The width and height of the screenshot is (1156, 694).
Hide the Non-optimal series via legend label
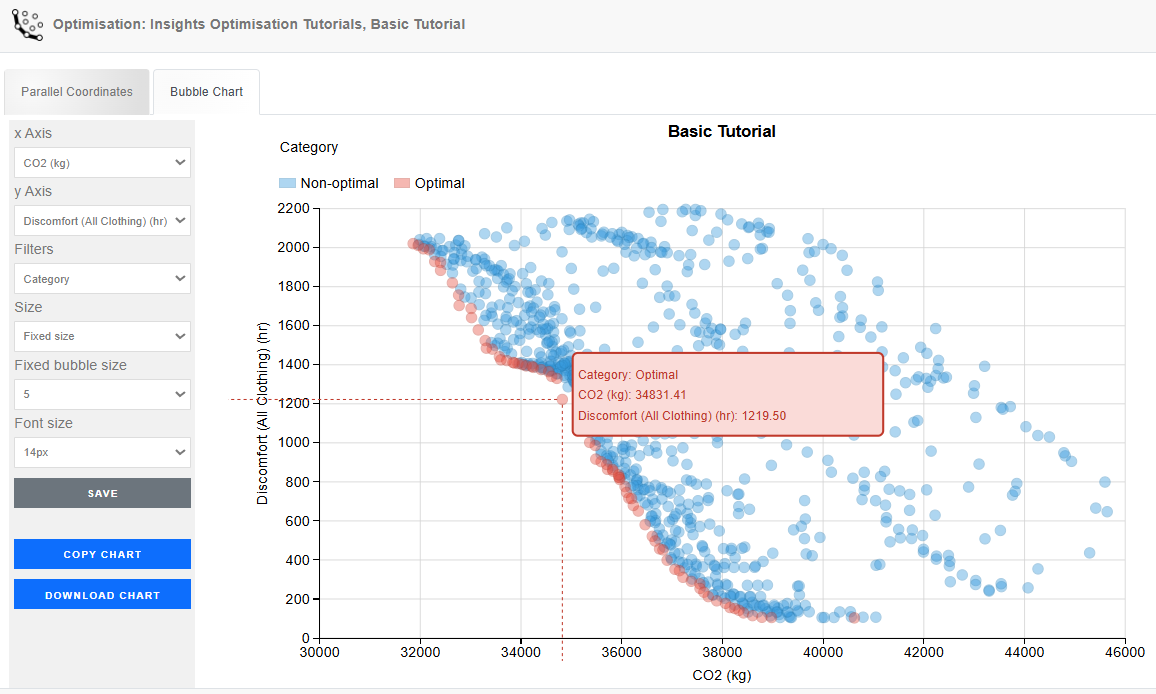[339, 183]
